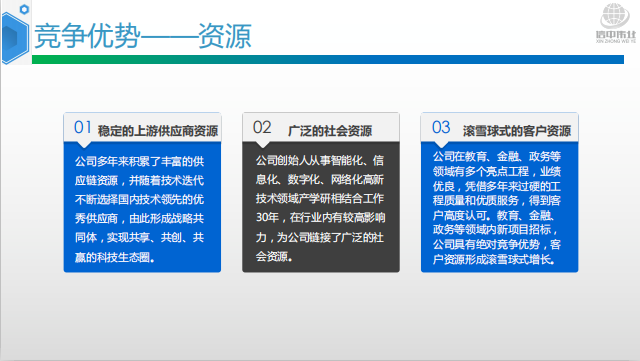Click the blue card text about 供应链资源
The width and height of the screenshot is (640, 361).
(139, 209)
